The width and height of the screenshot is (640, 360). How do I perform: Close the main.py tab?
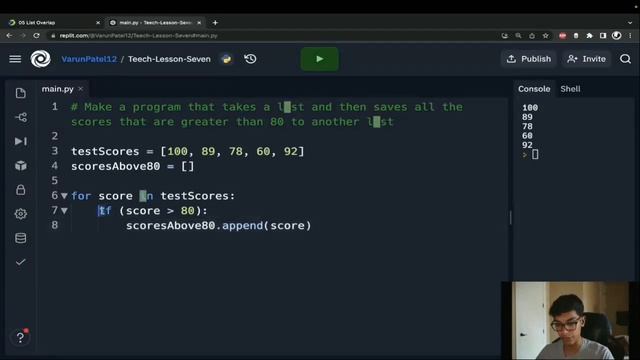[x=80, y=89]
